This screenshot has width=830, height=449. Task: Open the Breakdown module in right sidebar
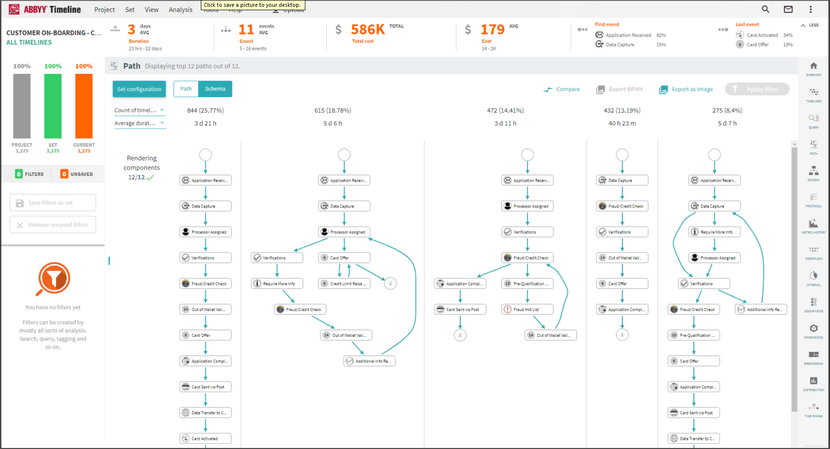tap(813, 357)
